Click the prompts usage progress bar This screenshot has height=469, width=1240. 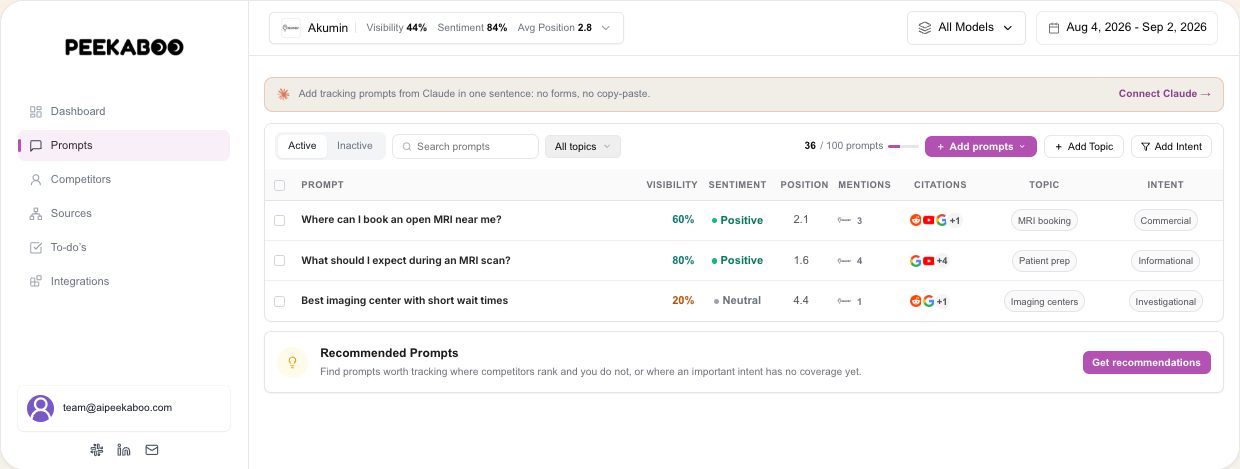(903, 147)
